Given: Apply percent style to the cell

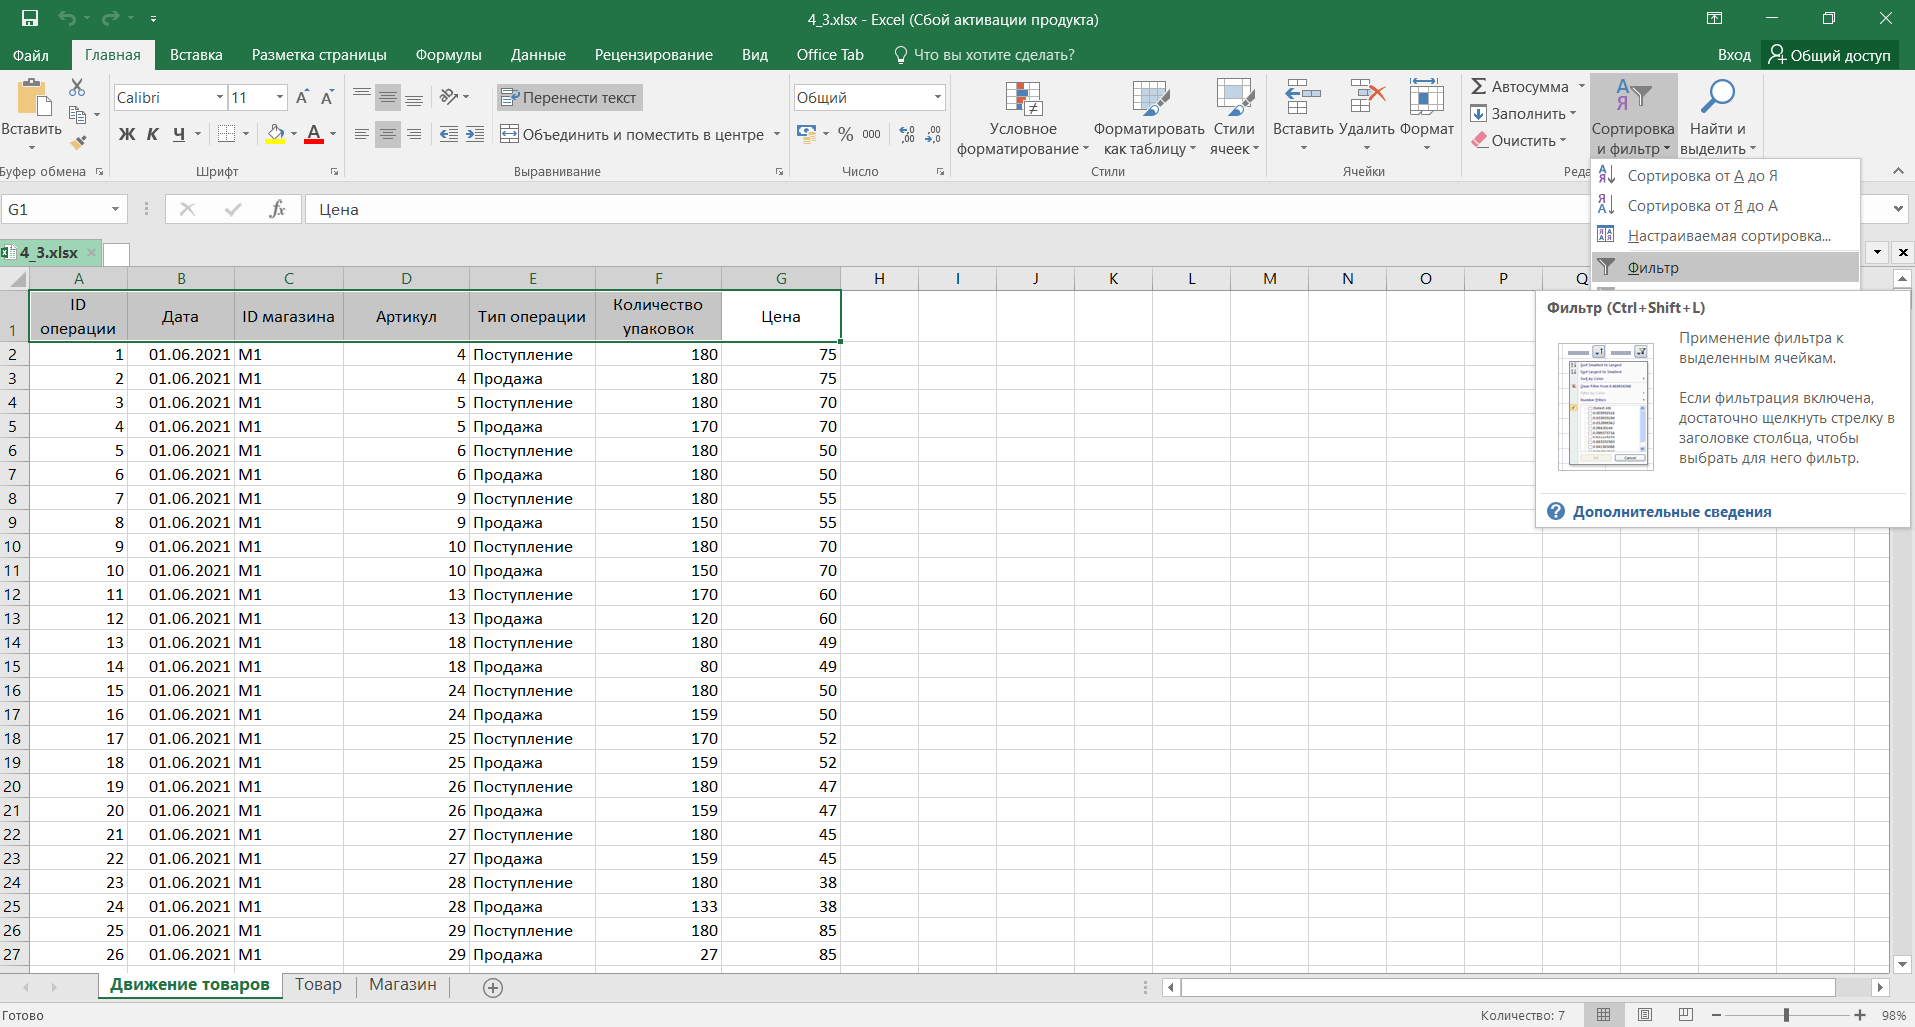Looking at the screenshot, I should click(846, 134).
